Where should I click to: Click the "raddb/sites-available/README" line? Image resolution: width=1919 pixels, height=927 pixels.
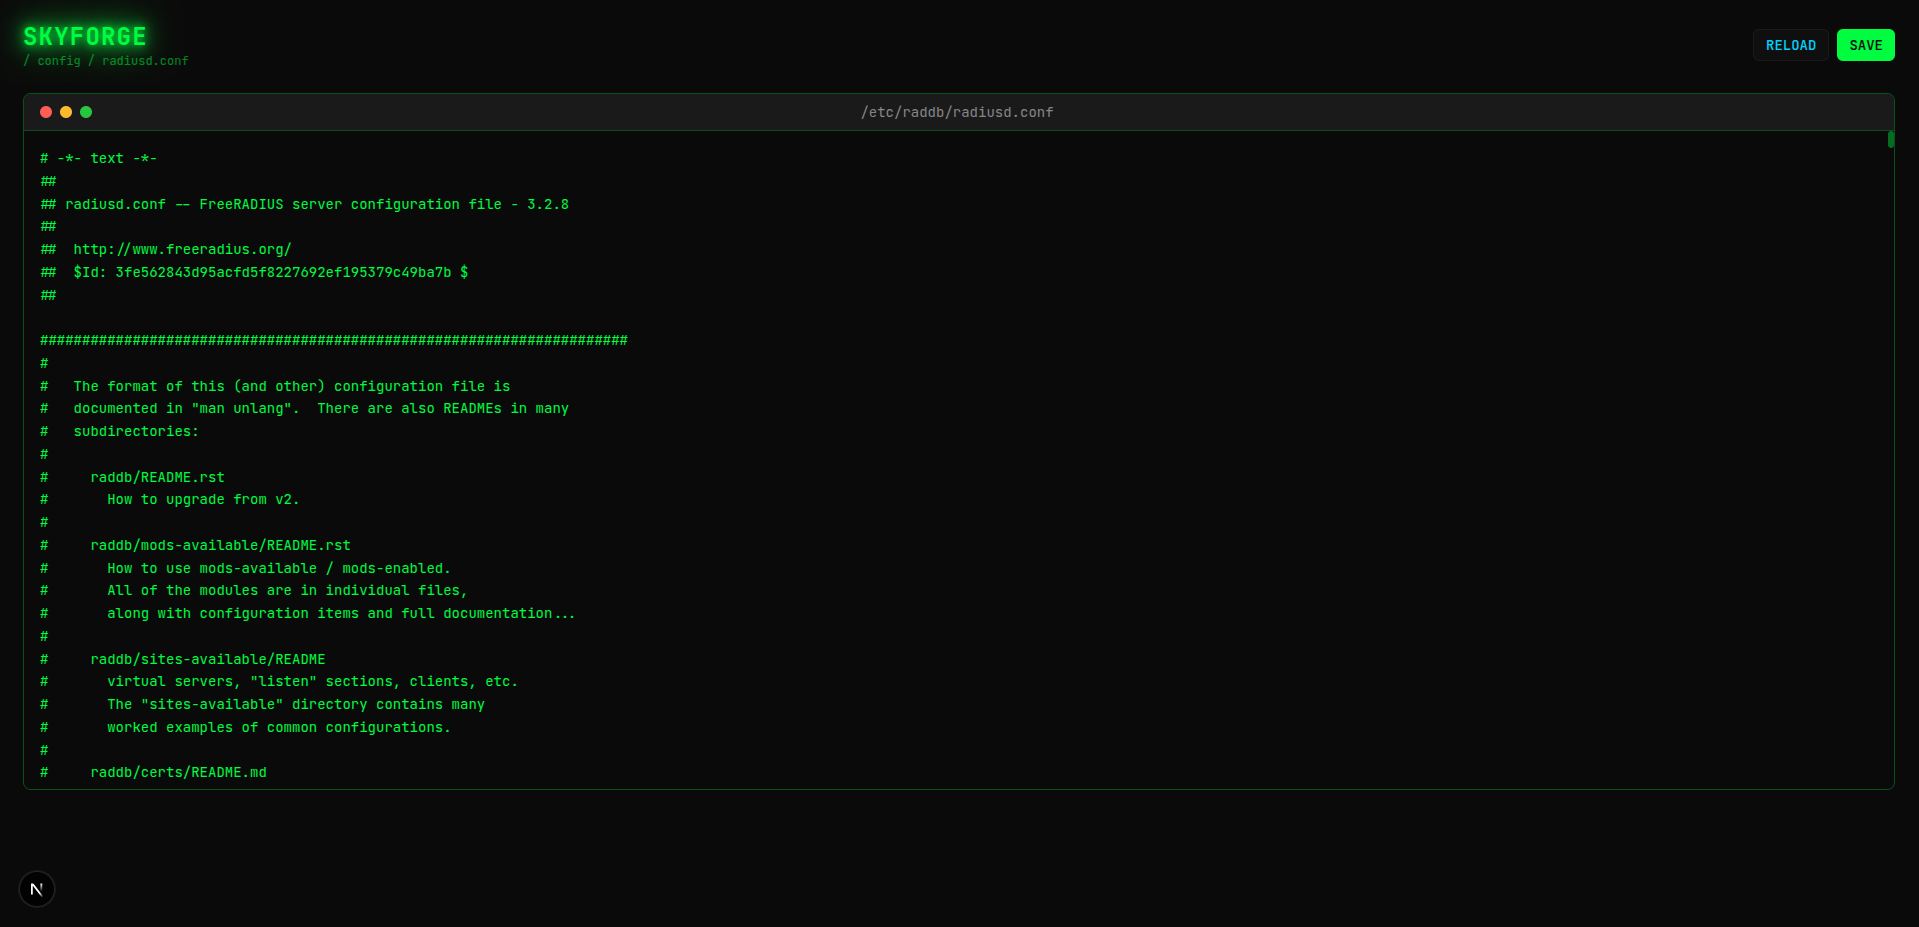pyautogui.click(x=208, y=659)
